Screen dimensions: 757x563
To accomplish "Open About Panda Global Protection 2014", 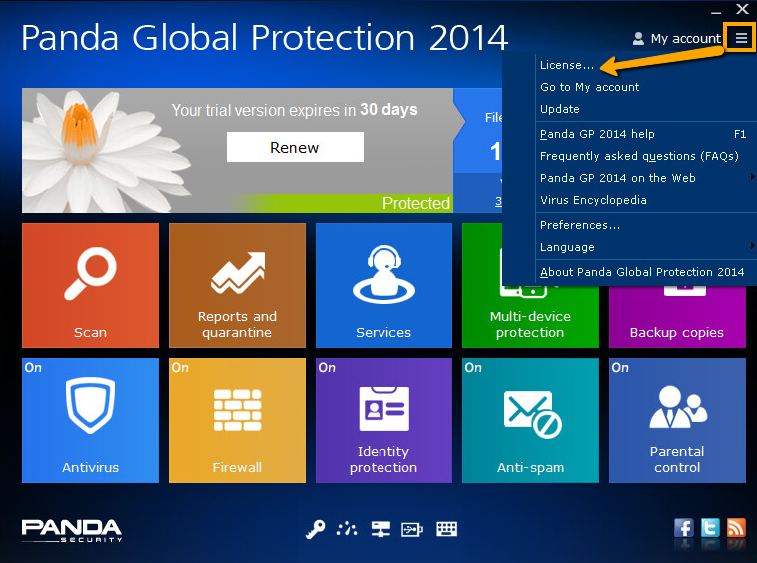I will point(642,272).
